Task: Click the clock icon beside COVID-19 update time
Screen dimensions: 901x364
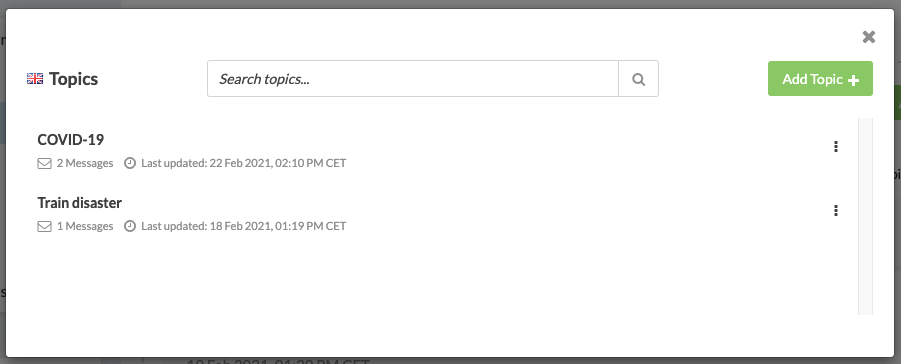Action: (x=130, y=163)
